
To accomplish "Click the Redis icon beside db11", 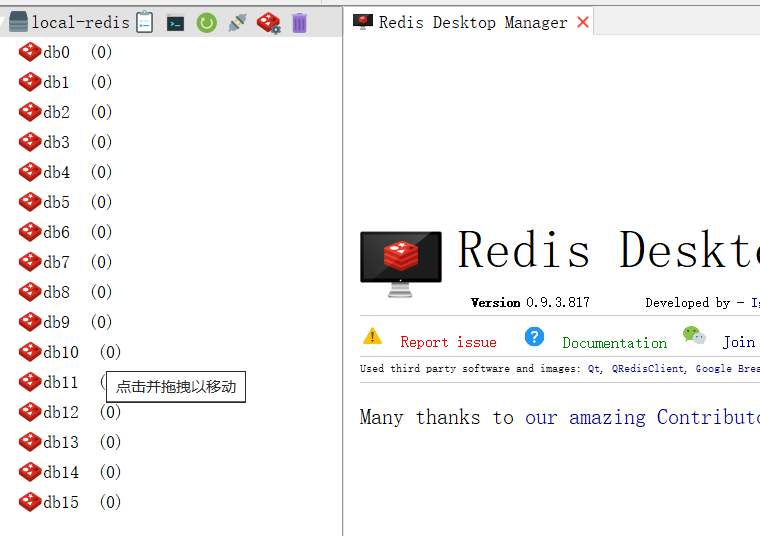I will tap(30, 382).
